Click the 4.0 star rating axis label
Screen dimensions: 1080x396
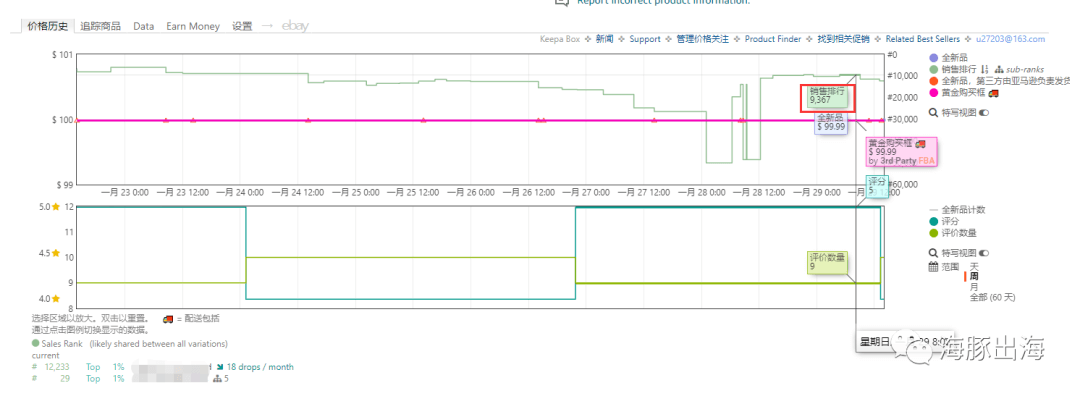pos(45,299)
